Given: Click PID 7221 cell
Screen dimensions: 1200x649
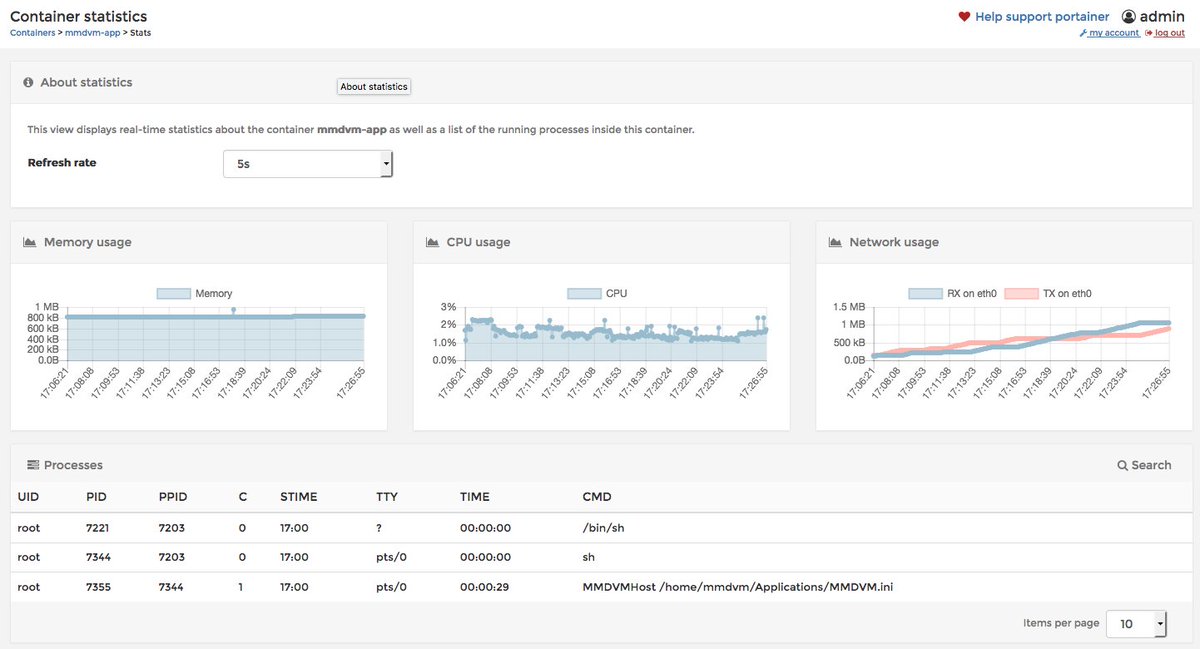Looking at the screenshot, I should coord(98,528).
